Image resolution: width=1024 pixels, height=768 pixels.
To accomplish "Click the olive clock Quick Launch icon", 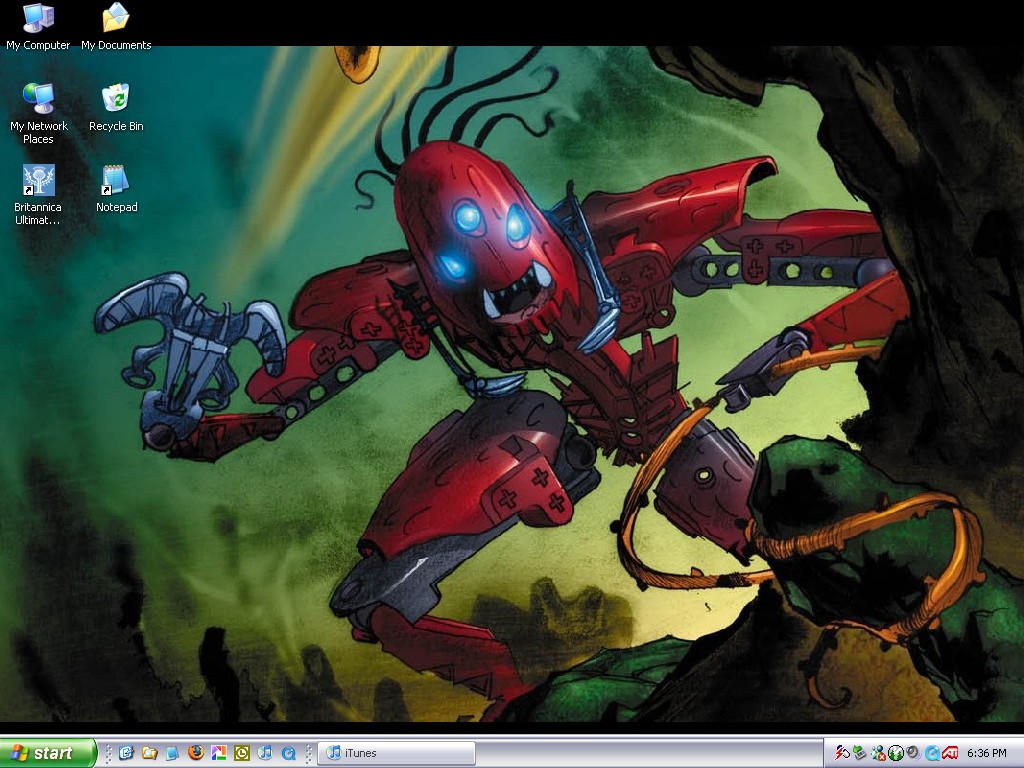I will click(242, 753).
